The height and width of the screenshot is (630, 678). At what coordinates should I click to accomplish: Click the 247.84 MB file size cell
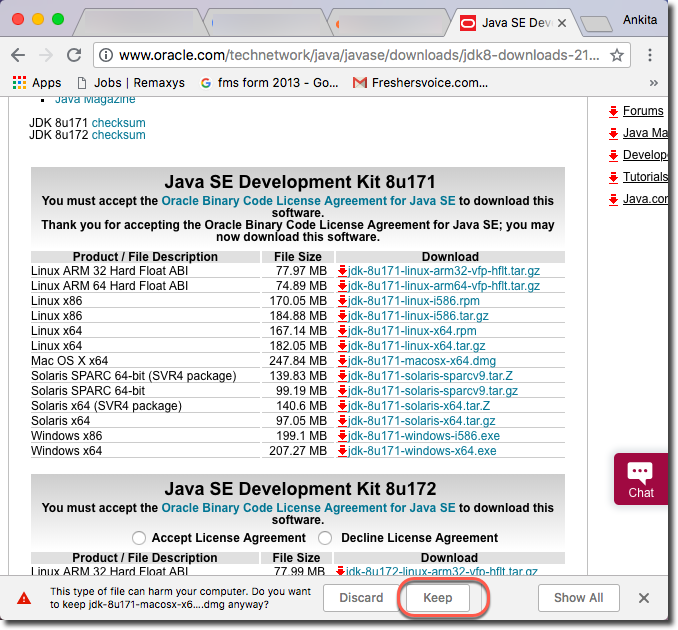pyautogui.click(x=298, y=361)
